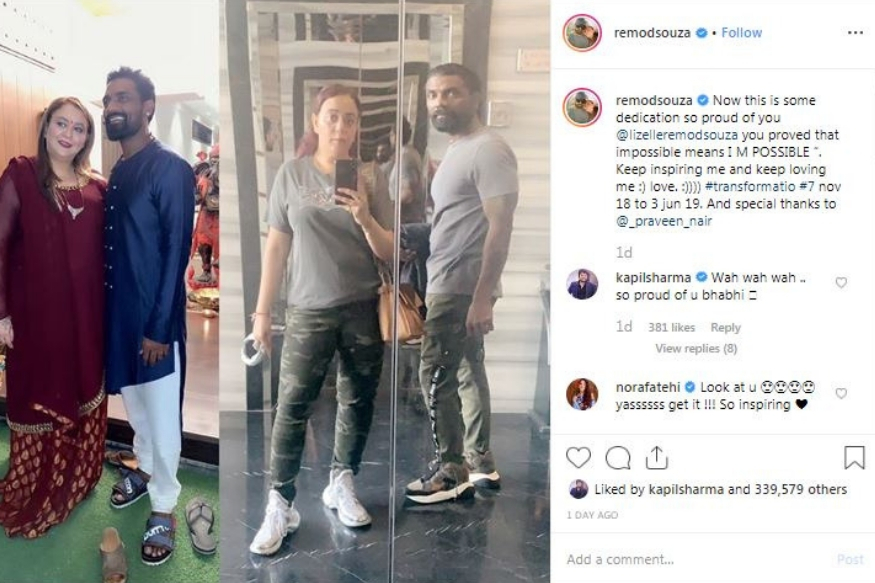Screen dimensions: 875x583
Task: Like kapilsharma's comment
Action: [841, 283]
